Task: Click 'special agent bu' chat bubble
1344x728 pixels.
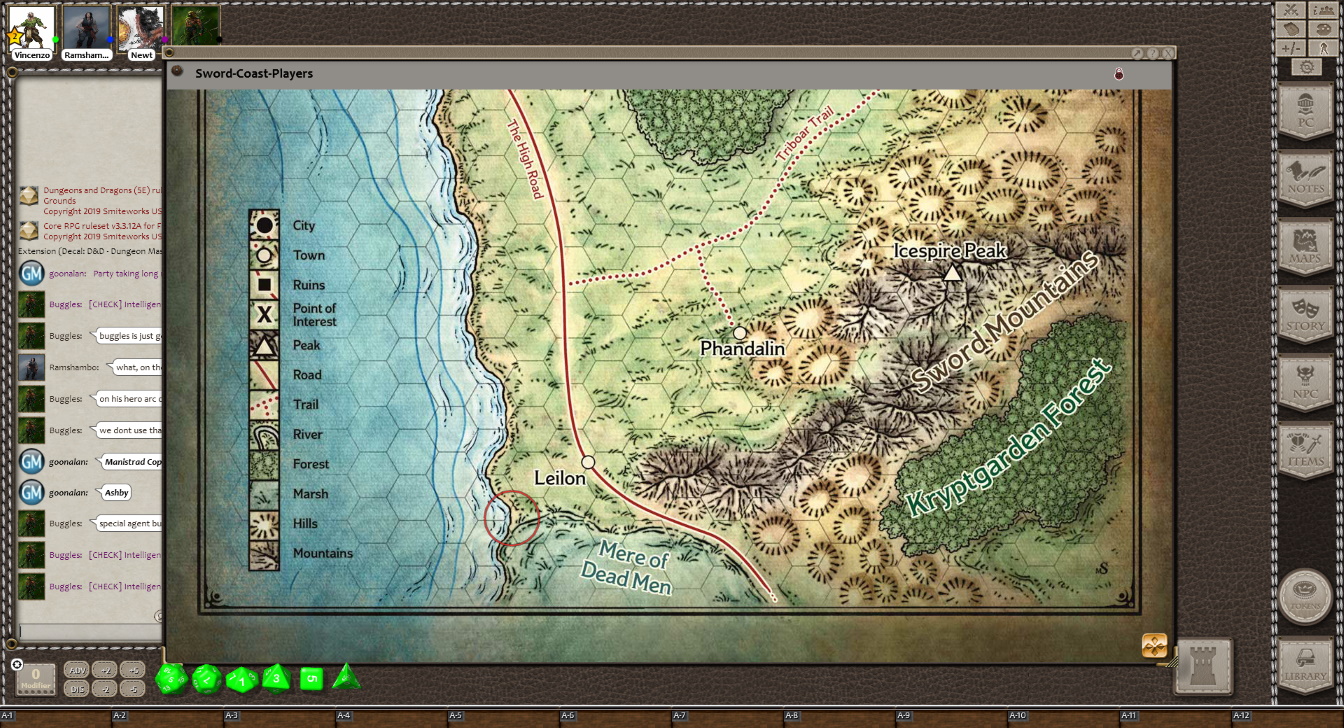Action: 127,523
